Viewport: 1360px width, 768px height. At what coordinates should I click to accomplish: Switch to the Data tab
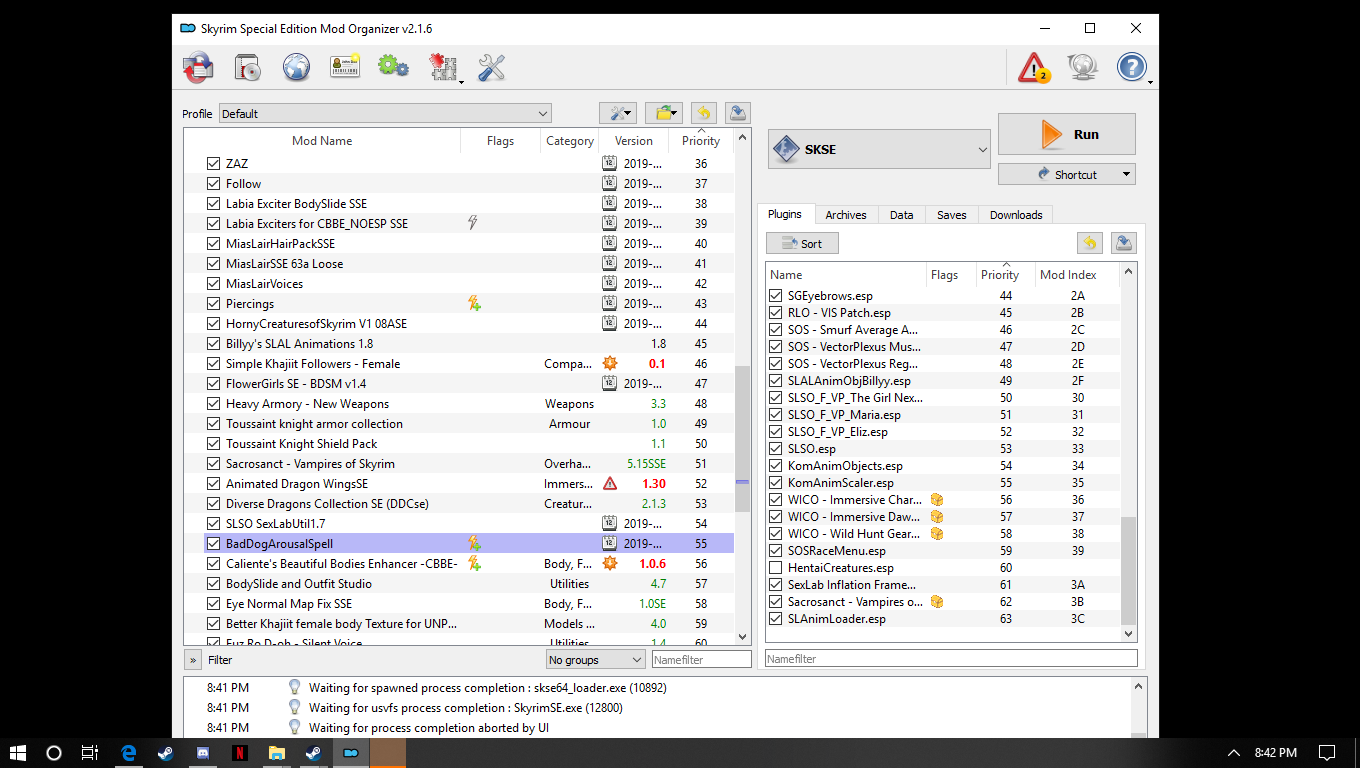click(901, 215)
